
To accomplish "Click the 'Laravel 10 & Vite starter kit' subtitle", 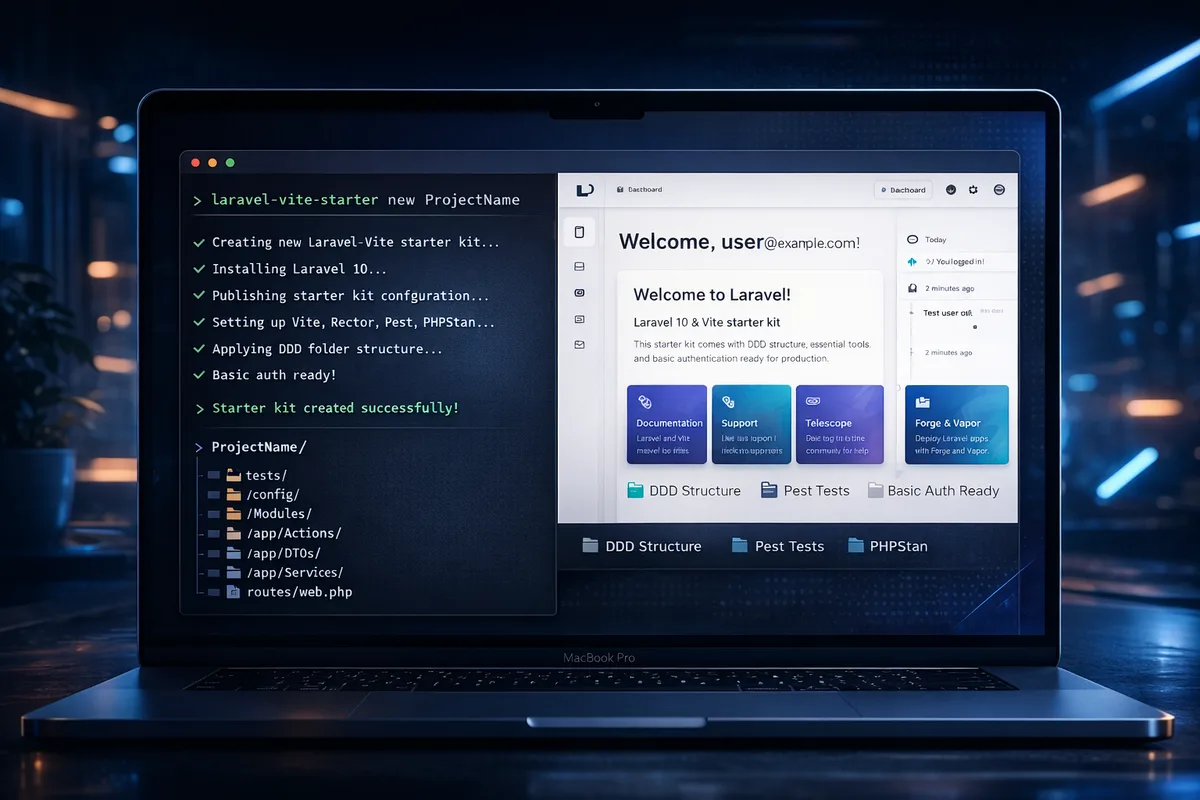I will pos(707,322).
